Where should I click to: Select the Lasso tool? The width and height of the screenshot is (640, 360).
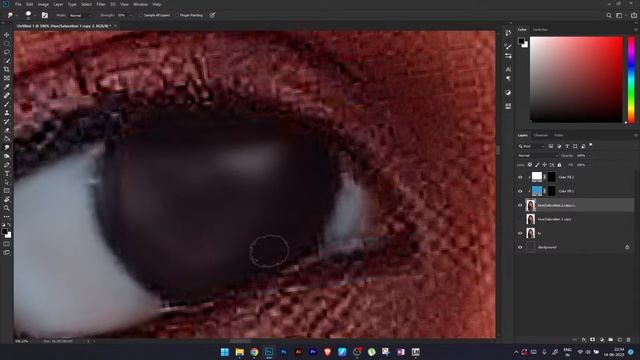[7, 52]
